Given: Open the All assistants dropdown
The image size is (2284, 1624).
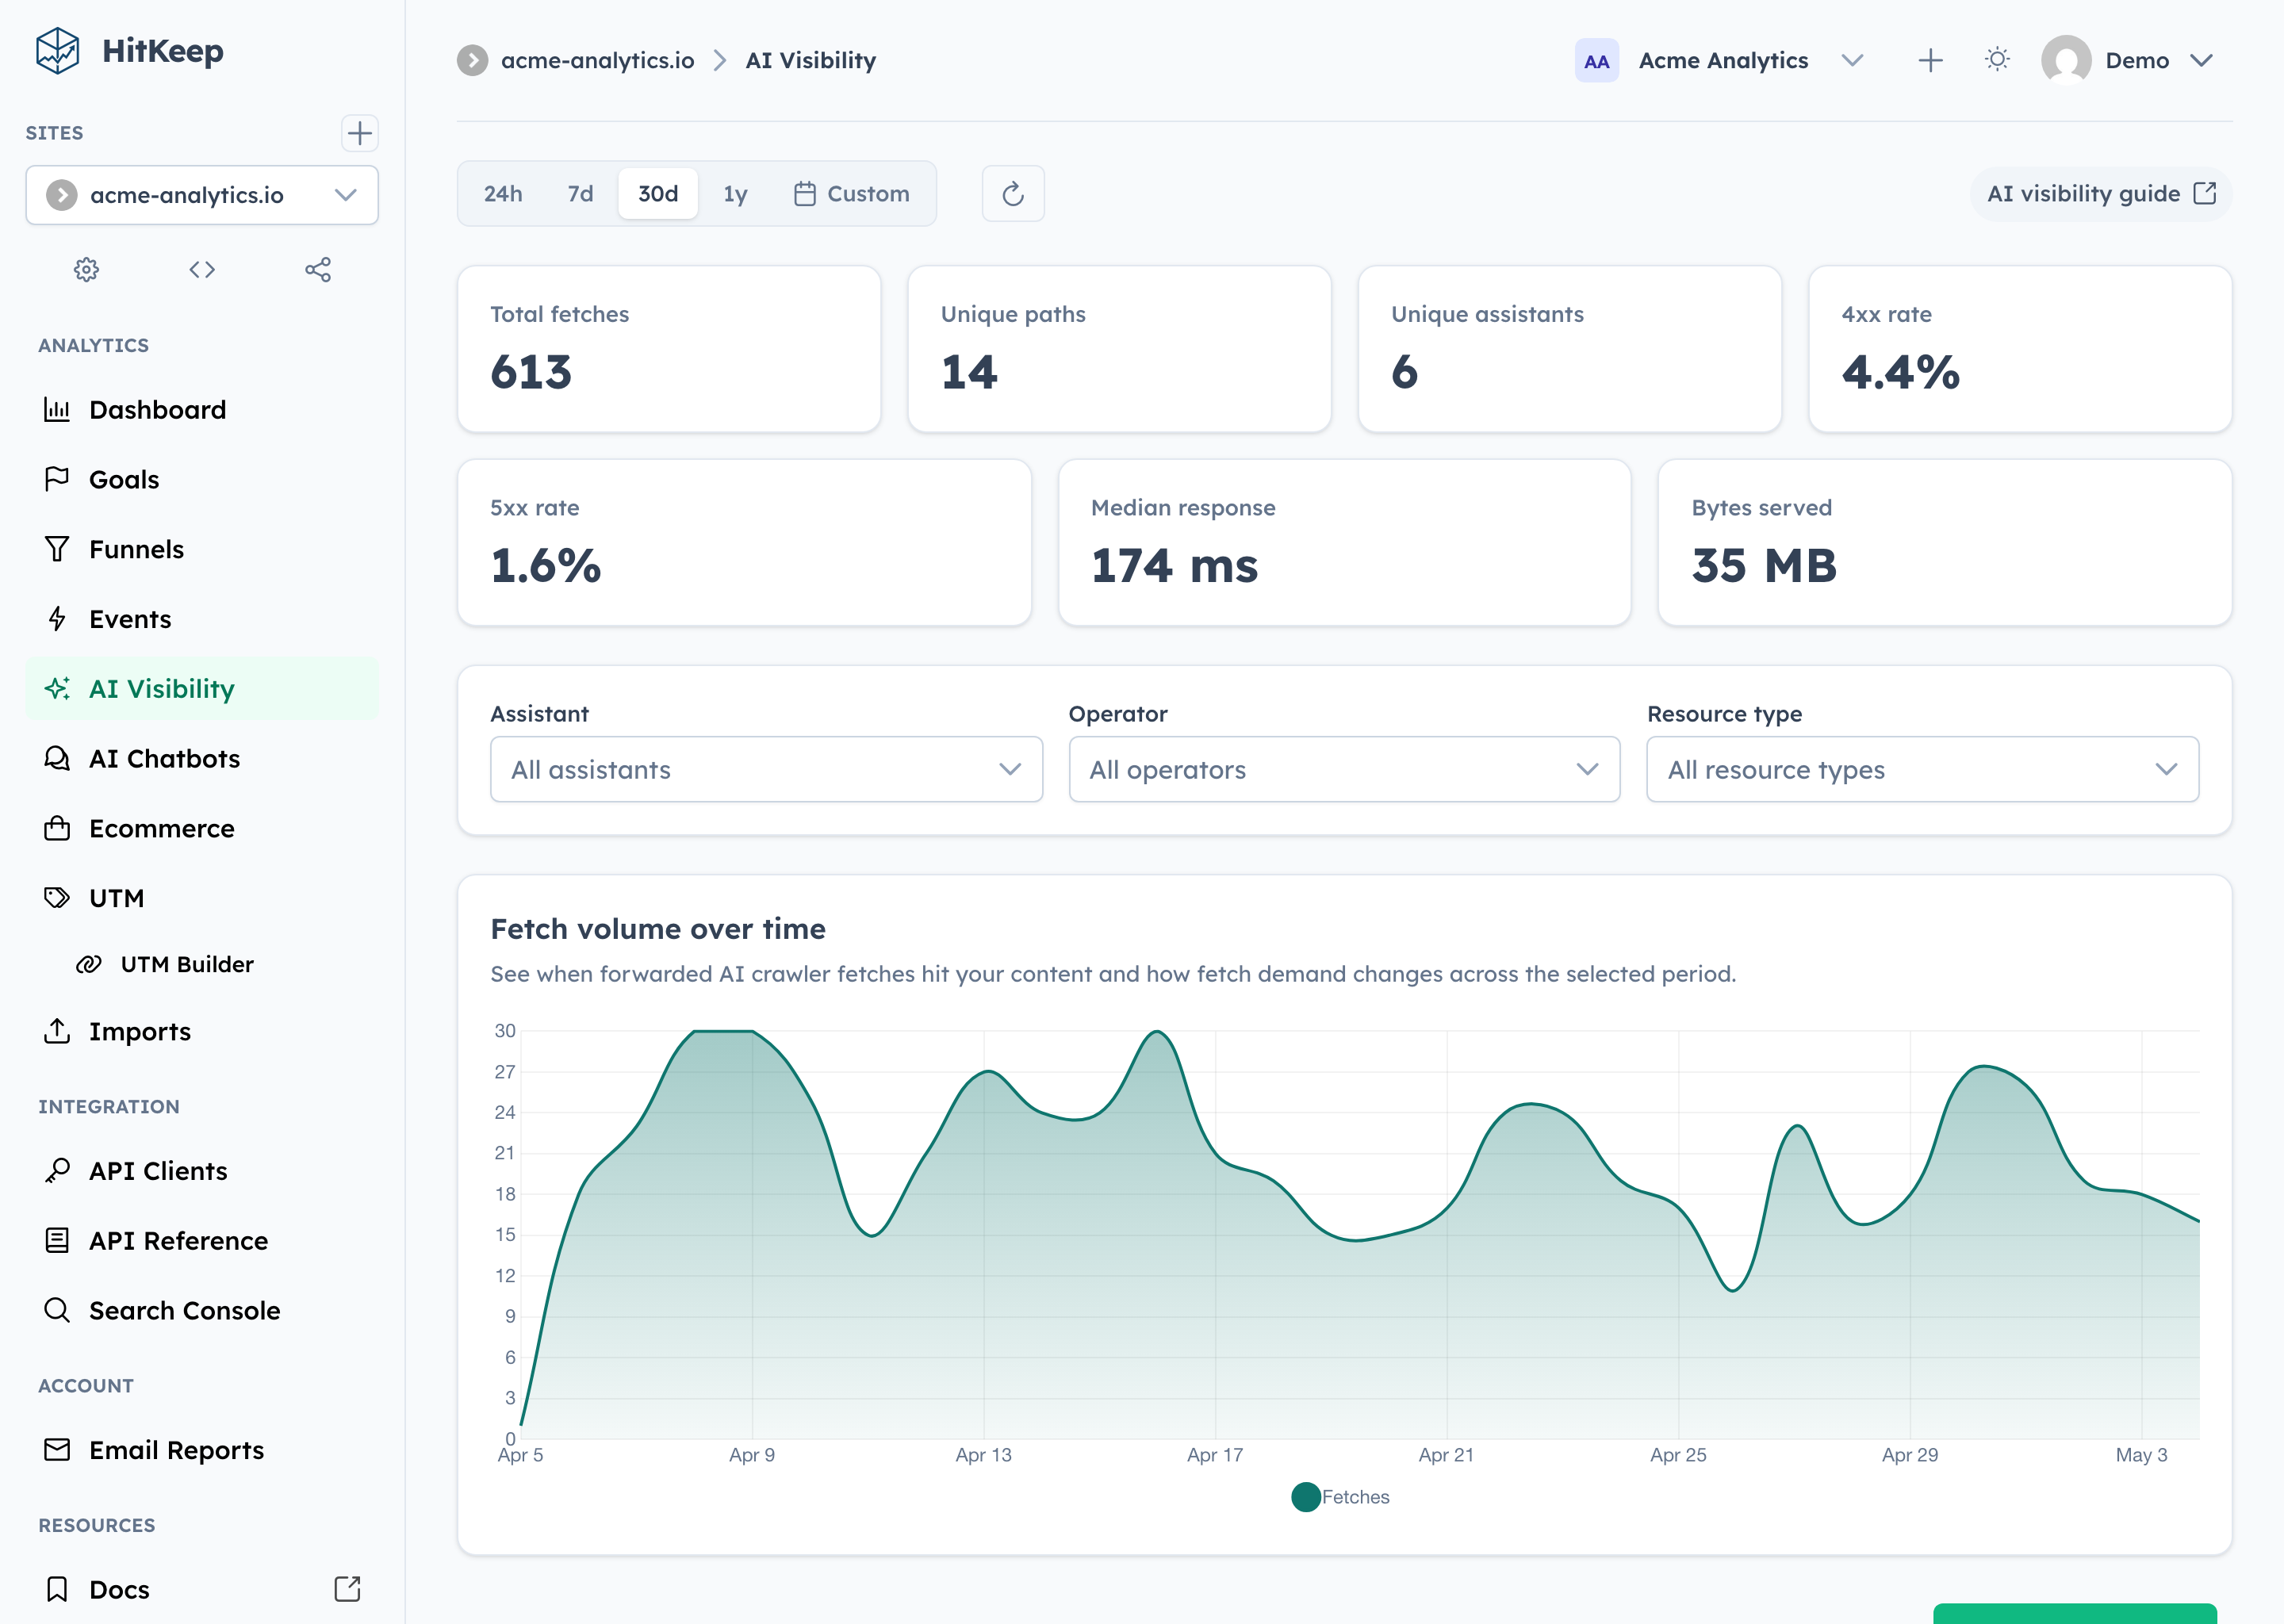Looking at the screenshot, I should pyautogui.click(x=766, y=770).
